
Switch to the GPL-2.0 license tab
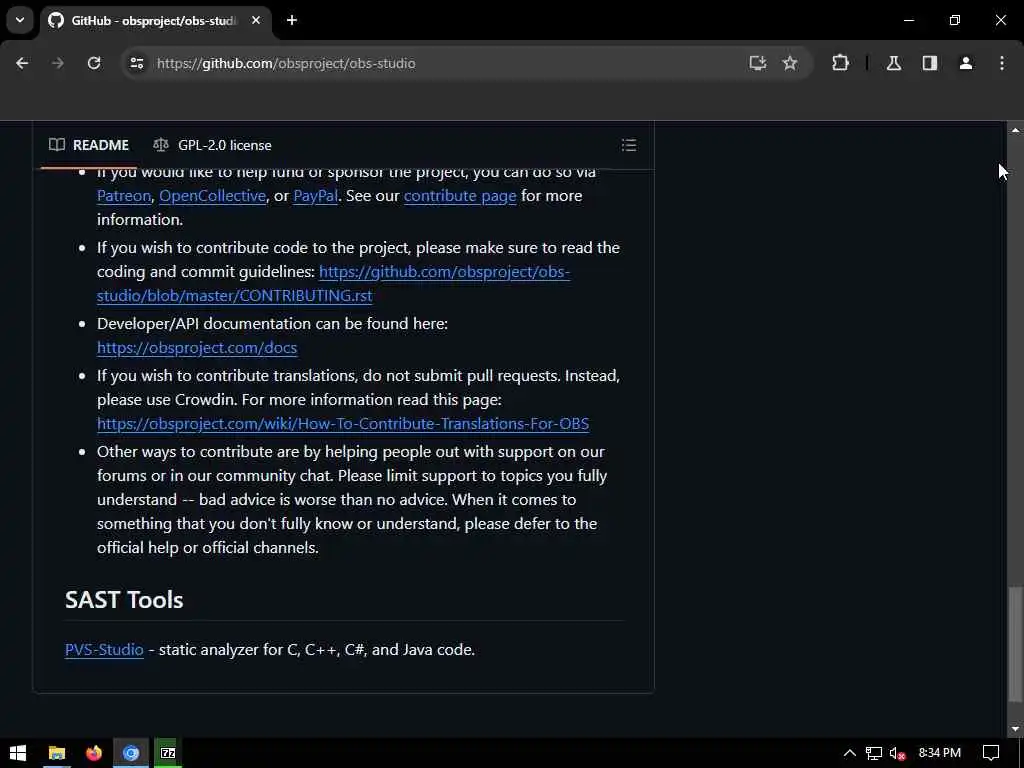tap(212, 145)
